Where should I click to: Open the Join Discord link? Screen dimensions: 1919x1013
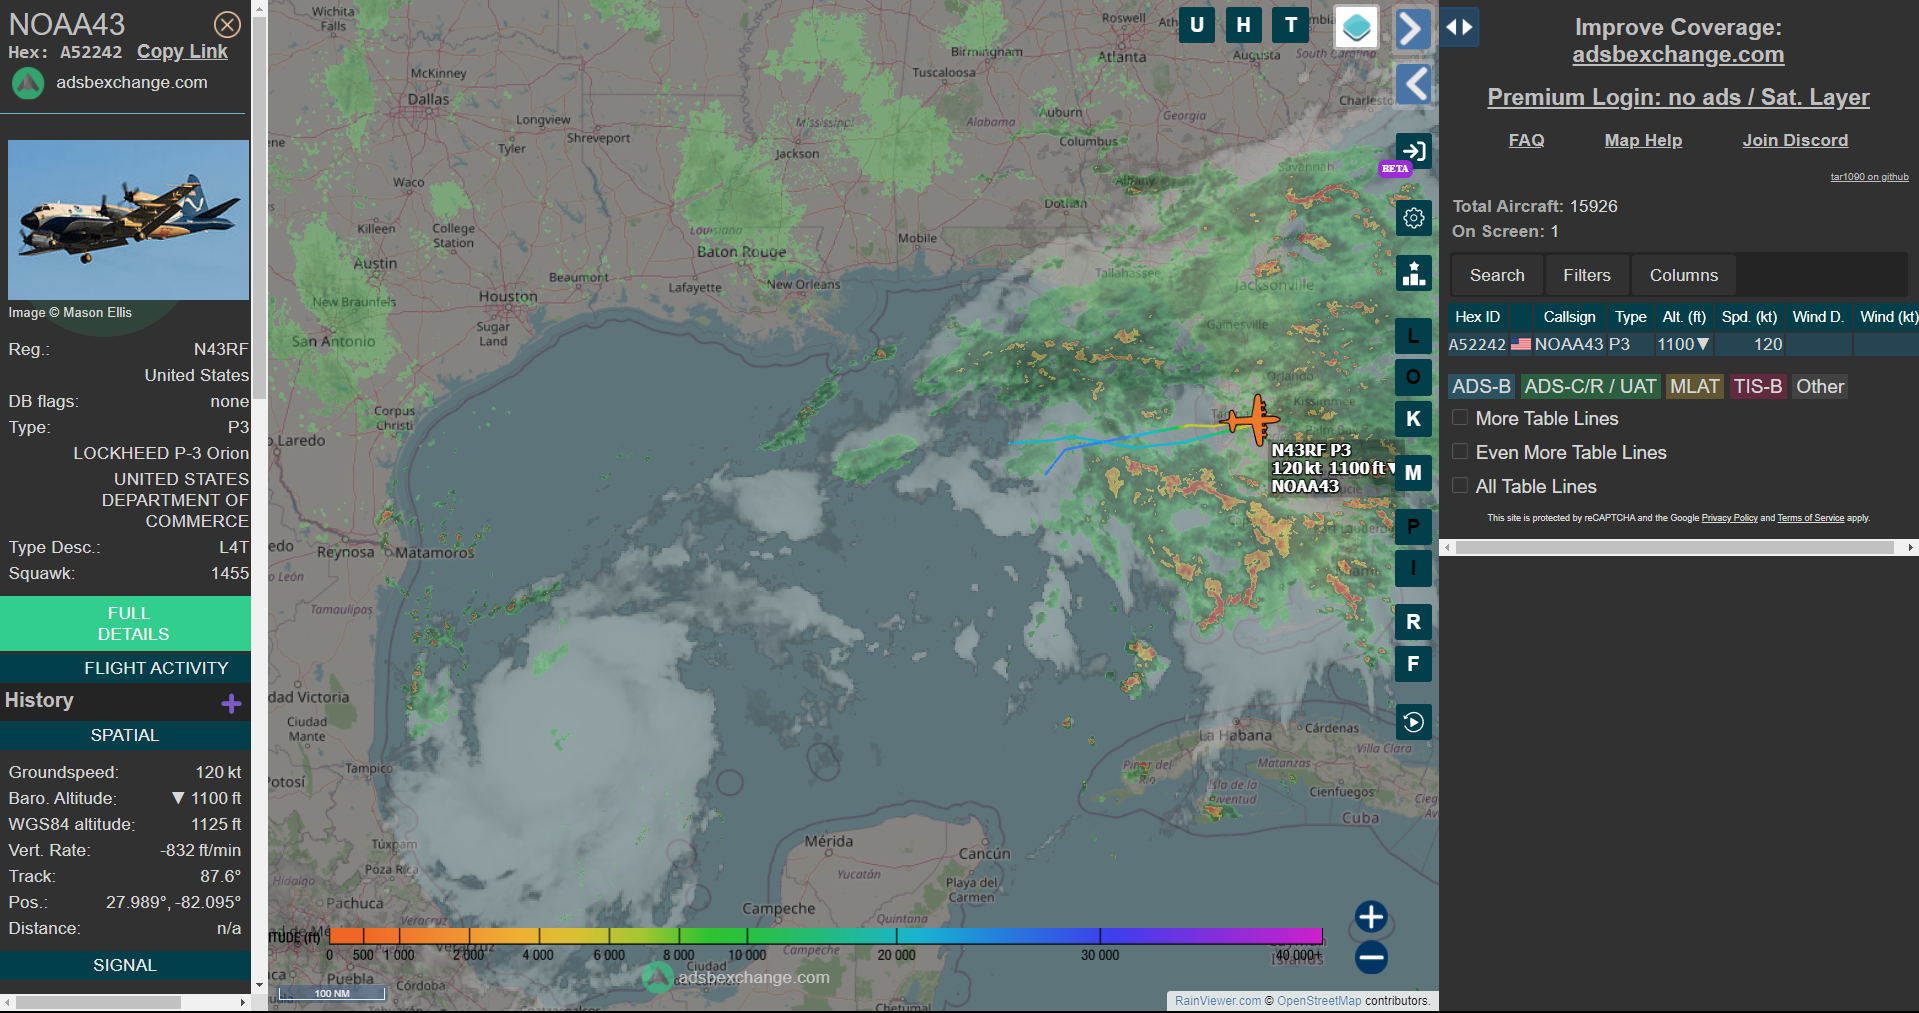pos(1795,141)
